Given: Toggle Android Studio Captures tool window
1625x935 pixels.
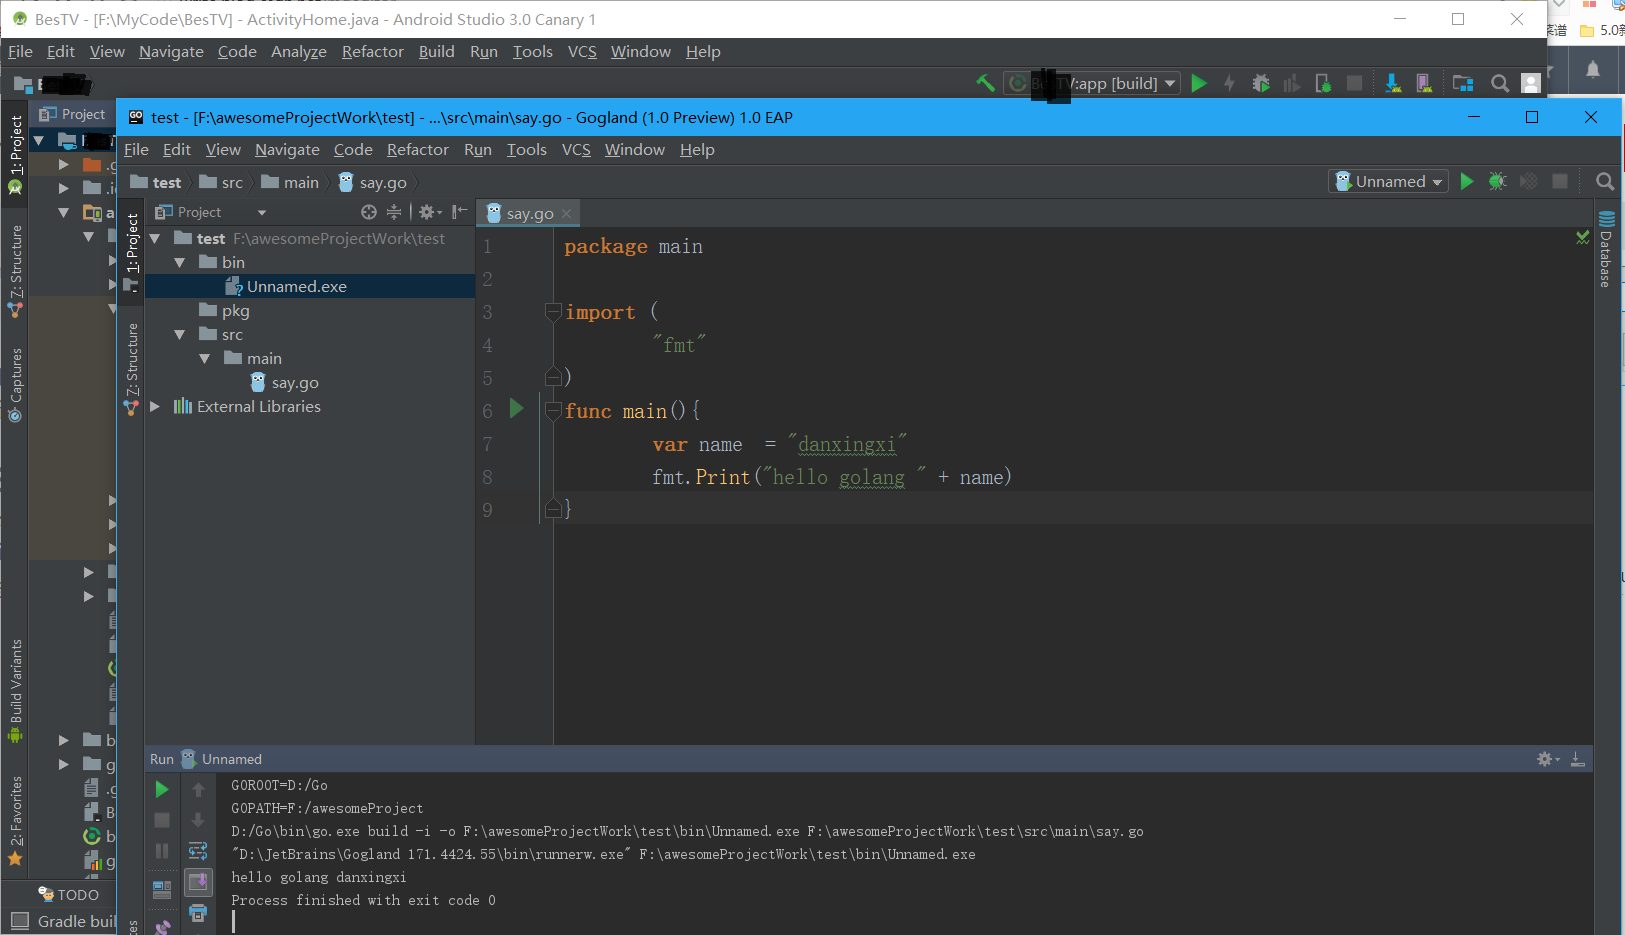Looking at the screenshot, I should point(15,385).
